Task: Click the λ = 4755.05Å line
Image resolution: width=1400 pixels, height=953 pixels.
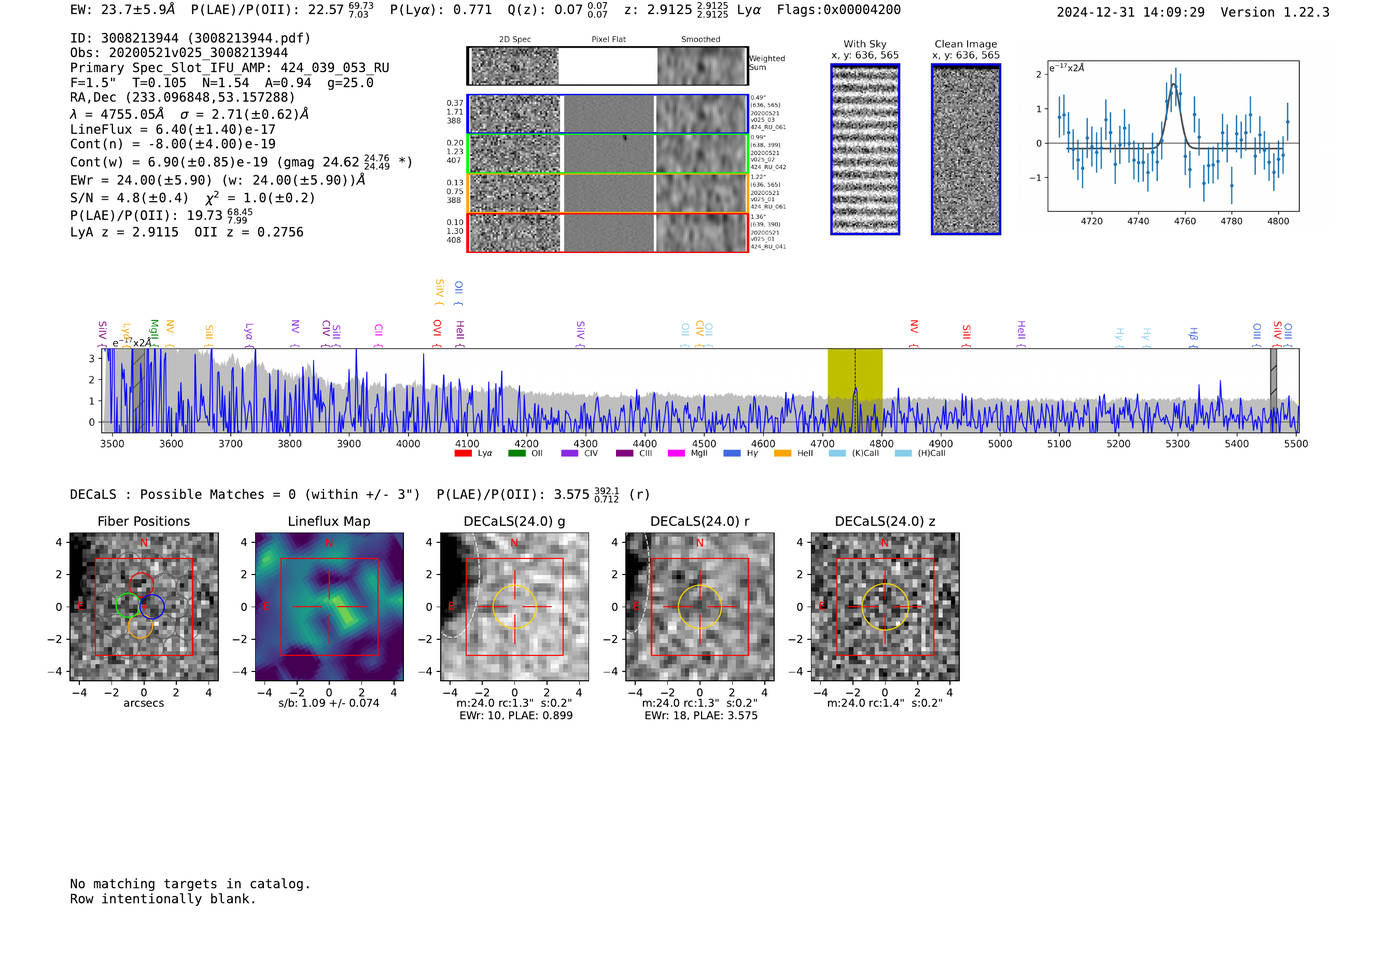Action: pos(189,114)
